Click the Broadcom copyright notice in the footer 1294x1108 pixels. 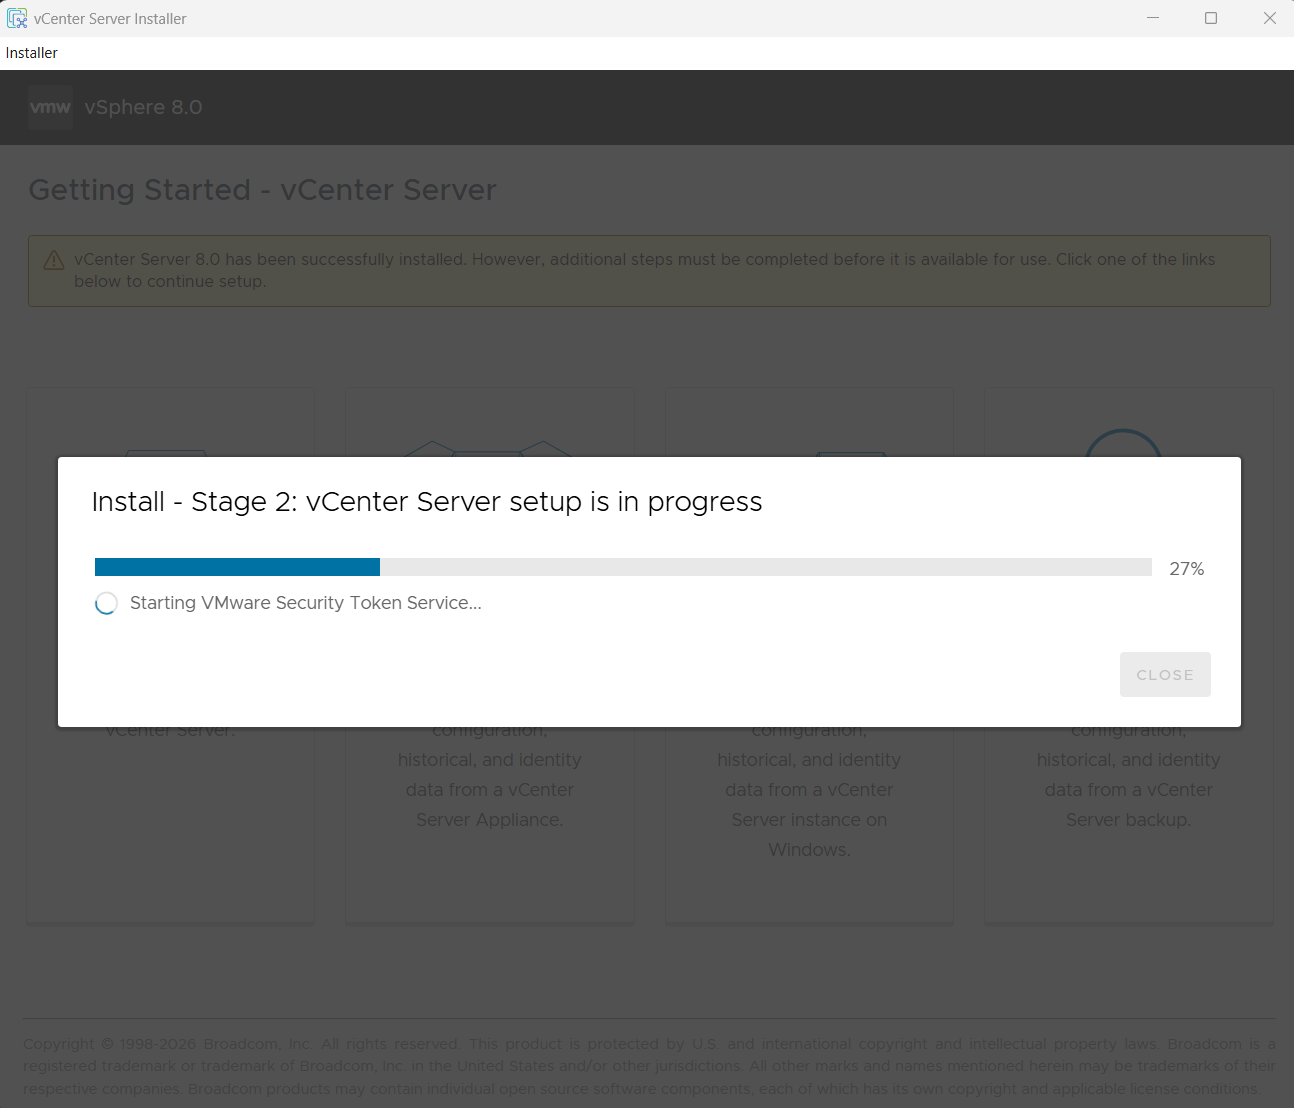[x=649, y=1066]
